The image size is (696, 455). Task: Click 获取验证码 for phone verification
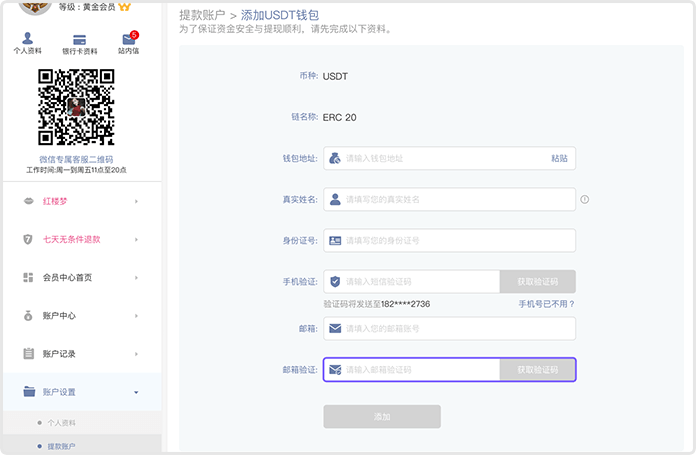tap(538, 281)
